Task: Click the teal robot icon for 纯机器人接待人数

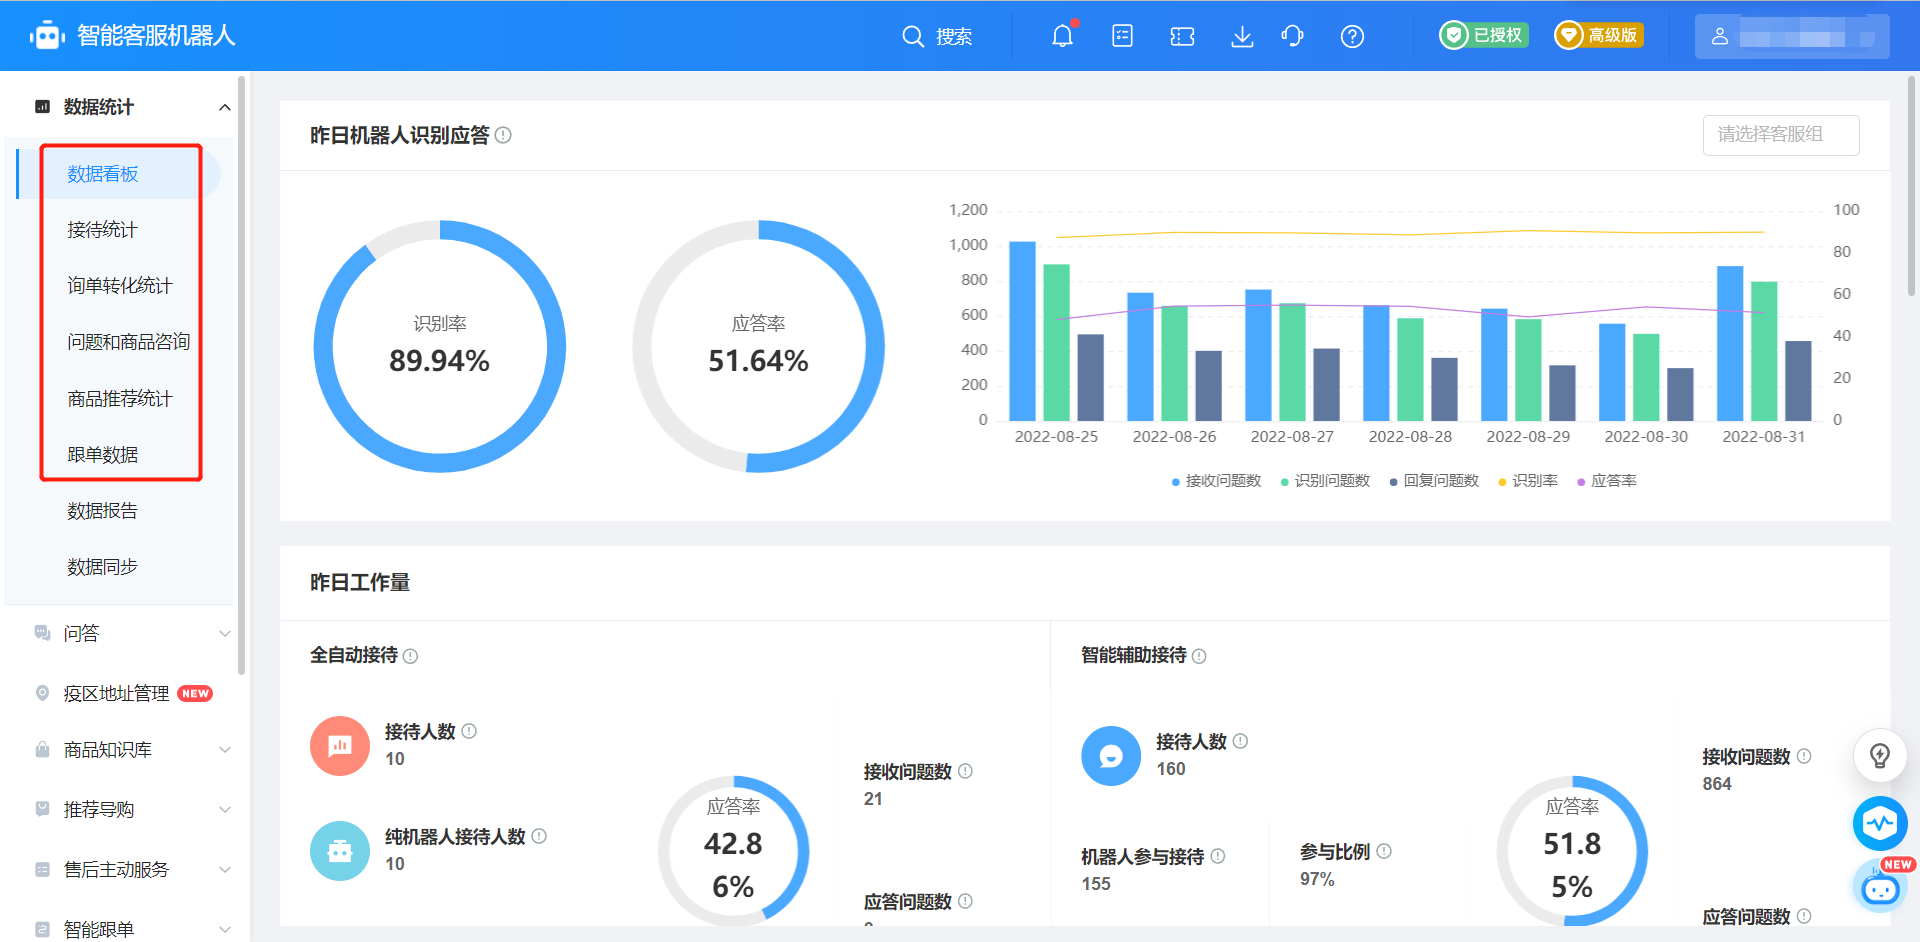Action: click(x=340, y=851)
